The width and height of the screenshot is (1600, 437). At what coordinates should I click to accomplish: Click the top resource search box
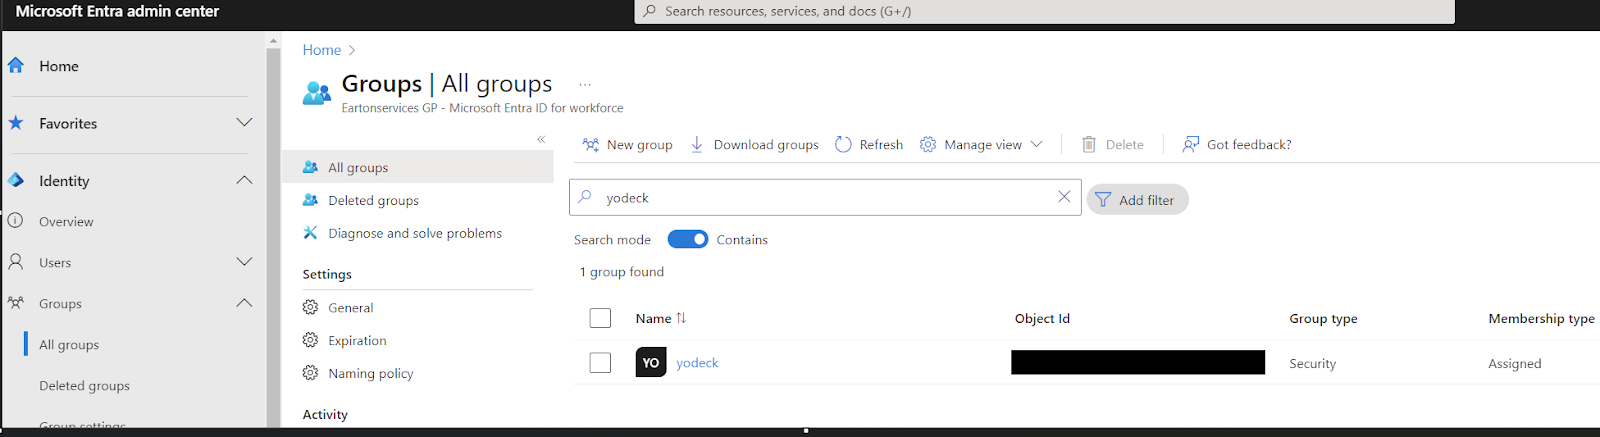click(1044, 11)
